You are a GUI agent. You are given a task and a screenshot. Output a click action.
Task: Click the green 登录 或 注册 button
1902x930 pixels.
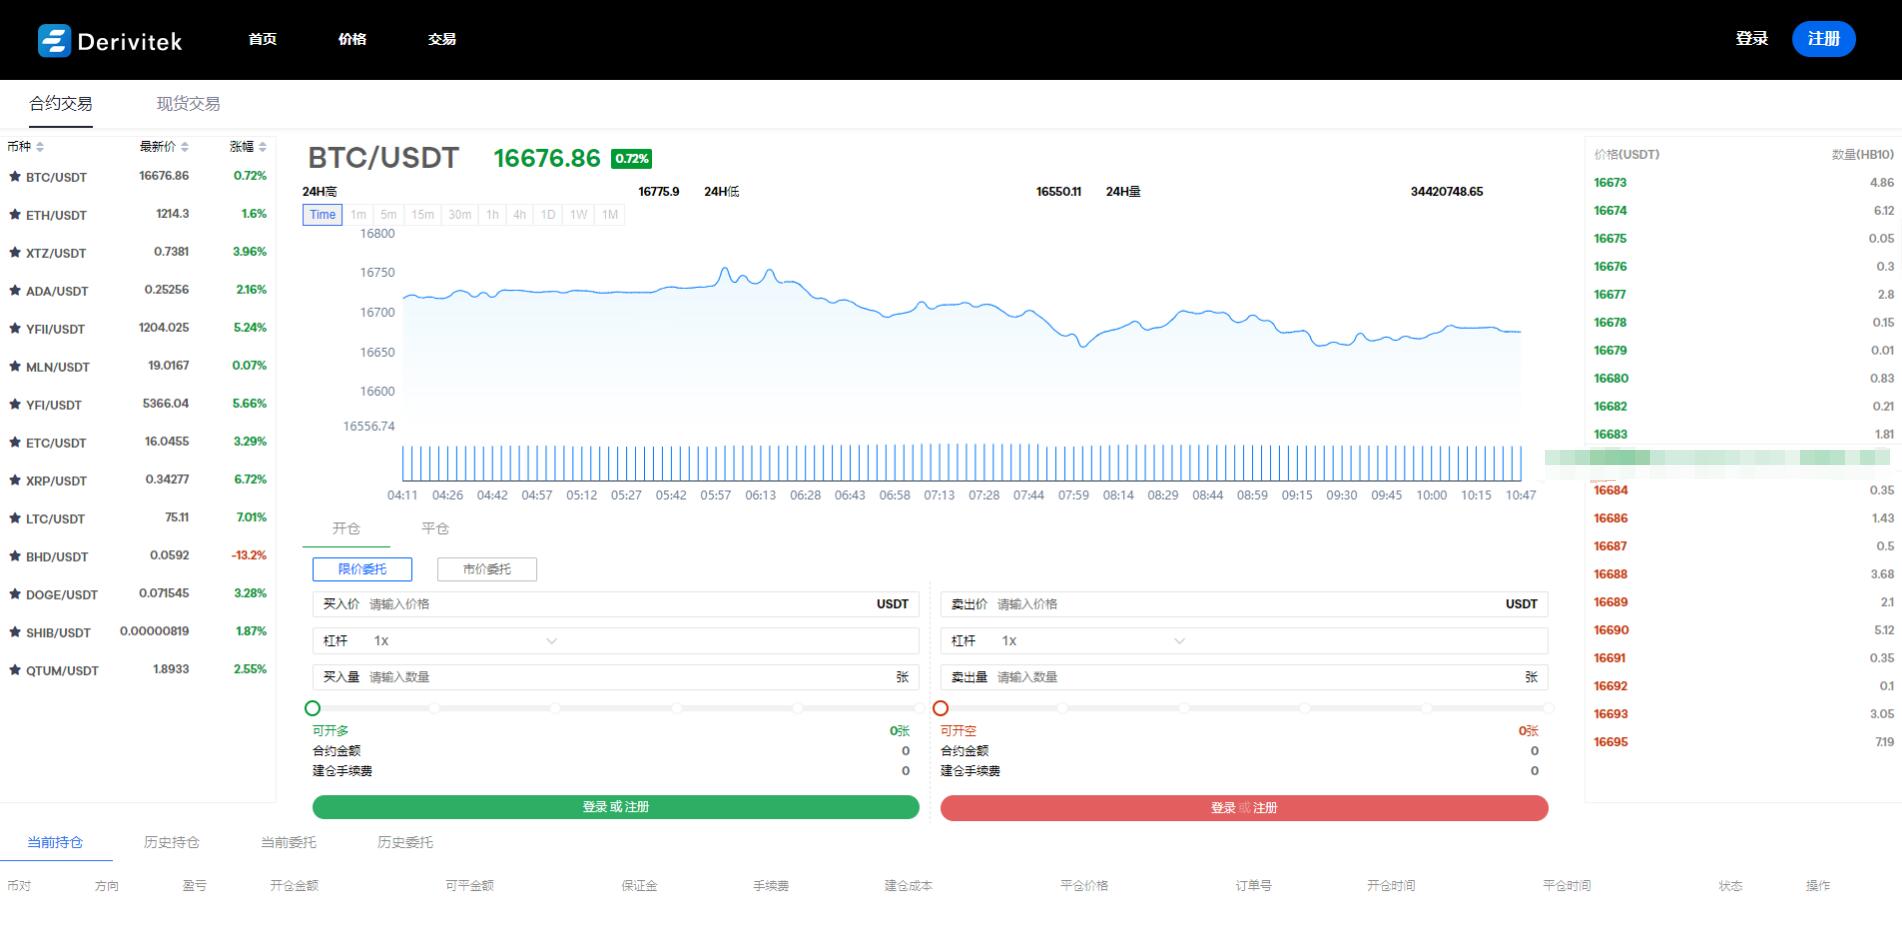click(615, 807)
